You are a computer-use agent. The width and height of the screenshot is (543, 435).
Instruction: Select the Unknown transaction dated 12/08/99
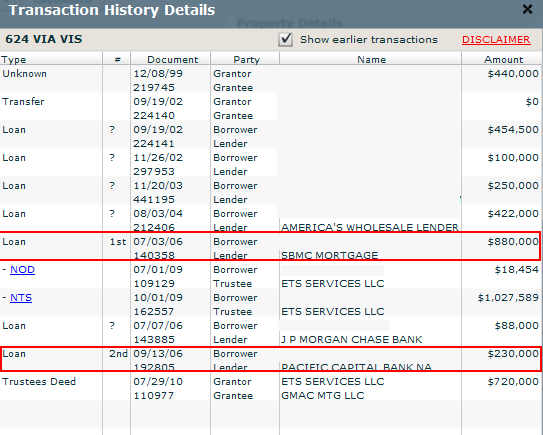(x=271, y=80)
